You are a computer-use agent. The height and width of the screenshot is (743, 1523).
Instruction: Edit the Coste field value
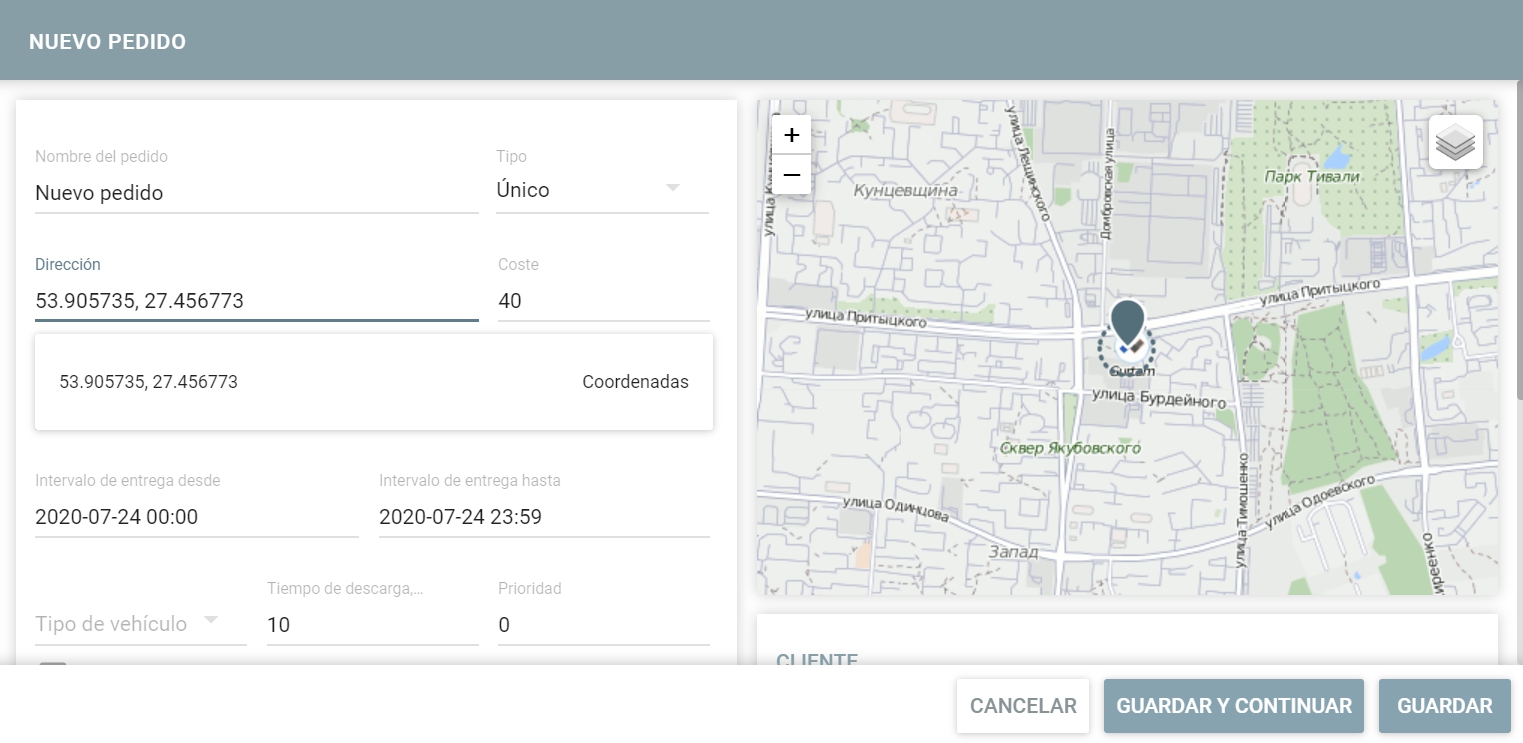603,301
